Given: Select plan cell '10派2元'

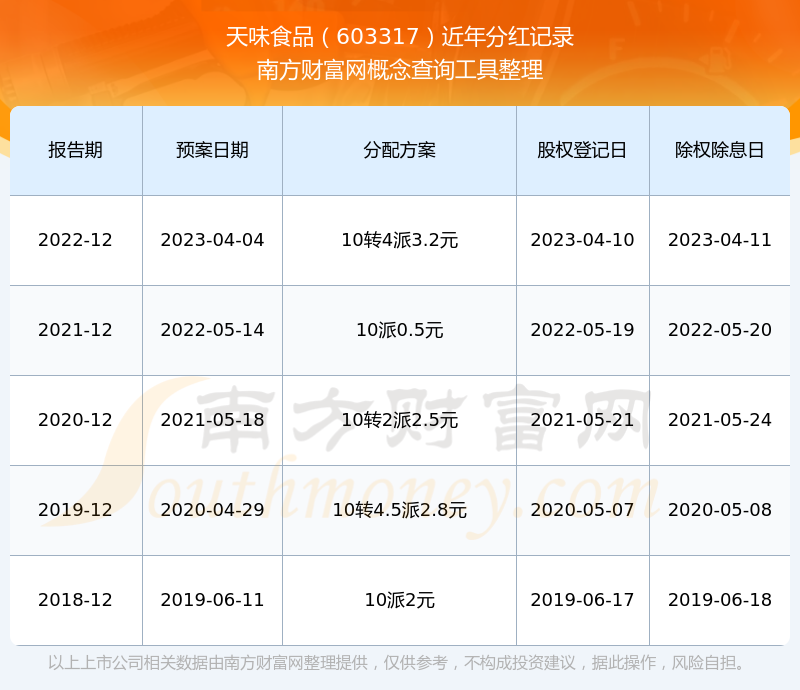Looking at the screenshot, I should [399, 600].
